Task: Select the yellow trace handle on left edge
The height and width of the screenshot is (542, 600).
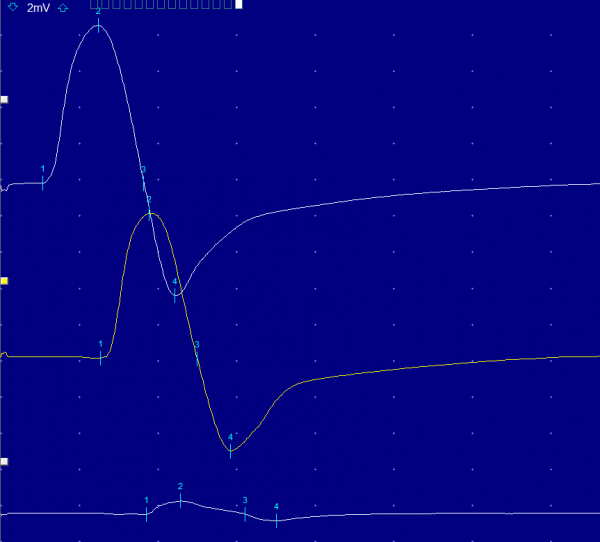Action: pyautogui.click(x=4, y=282)
